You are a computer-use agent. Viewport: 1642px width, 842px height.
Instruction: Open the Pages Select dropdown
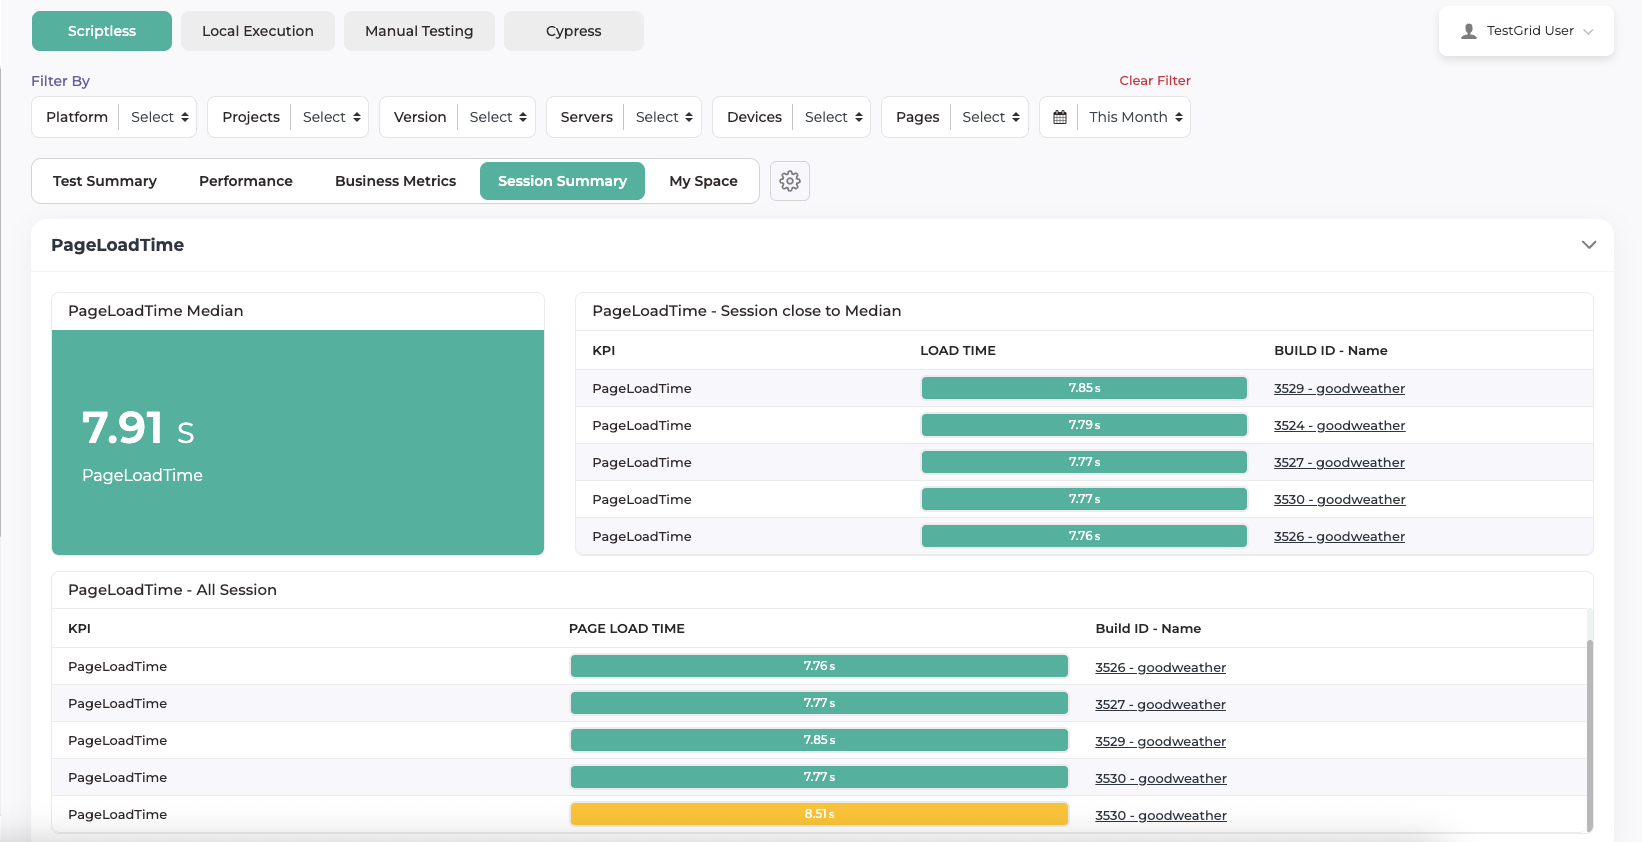(990, 117)
